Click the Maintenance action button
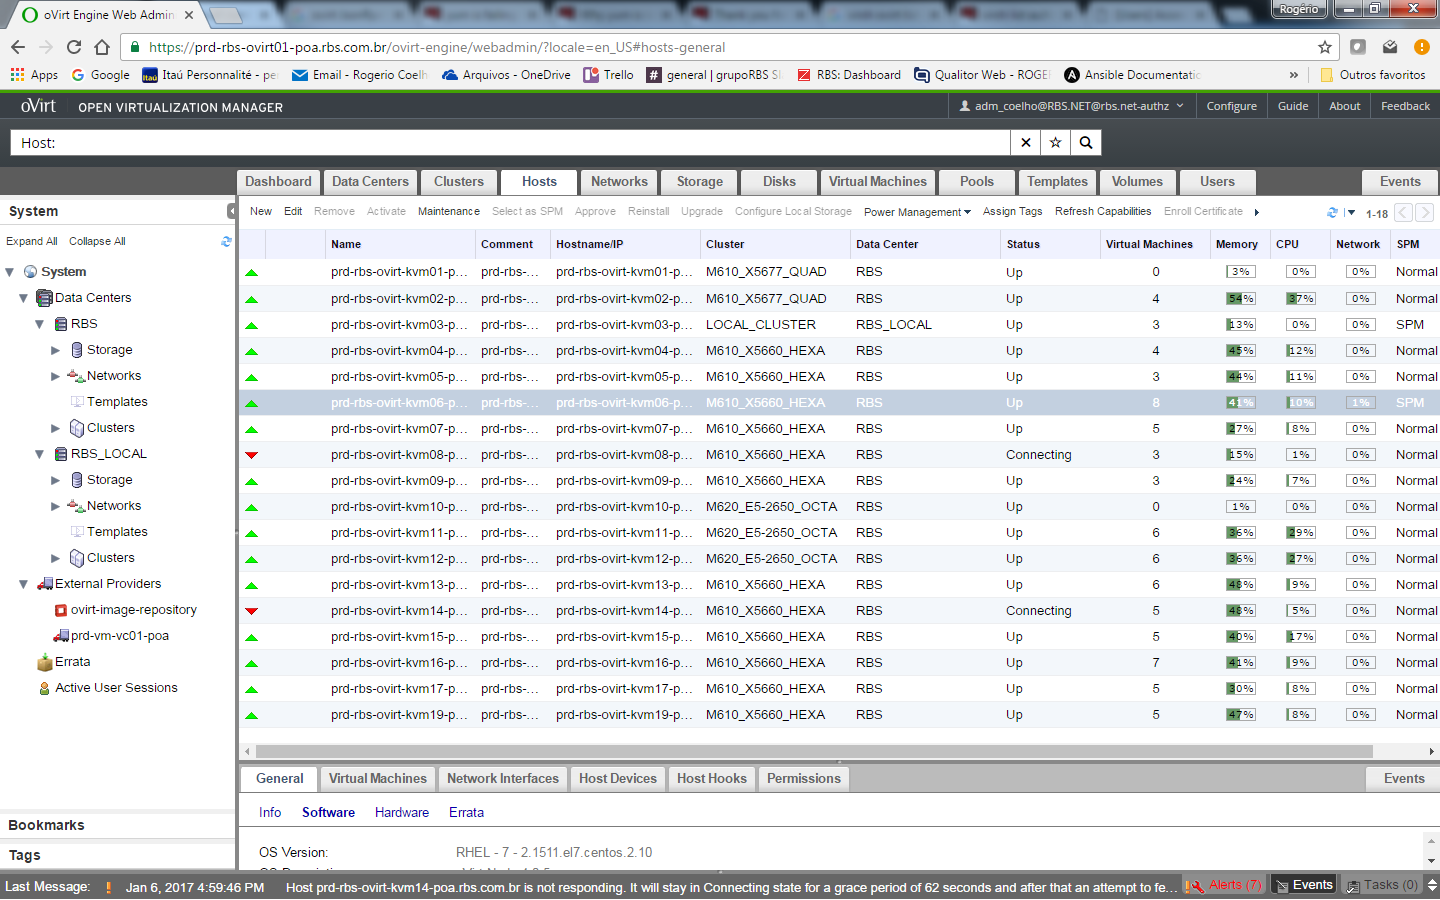This screenshot has height=900, width=1440. tap(448, 212)
